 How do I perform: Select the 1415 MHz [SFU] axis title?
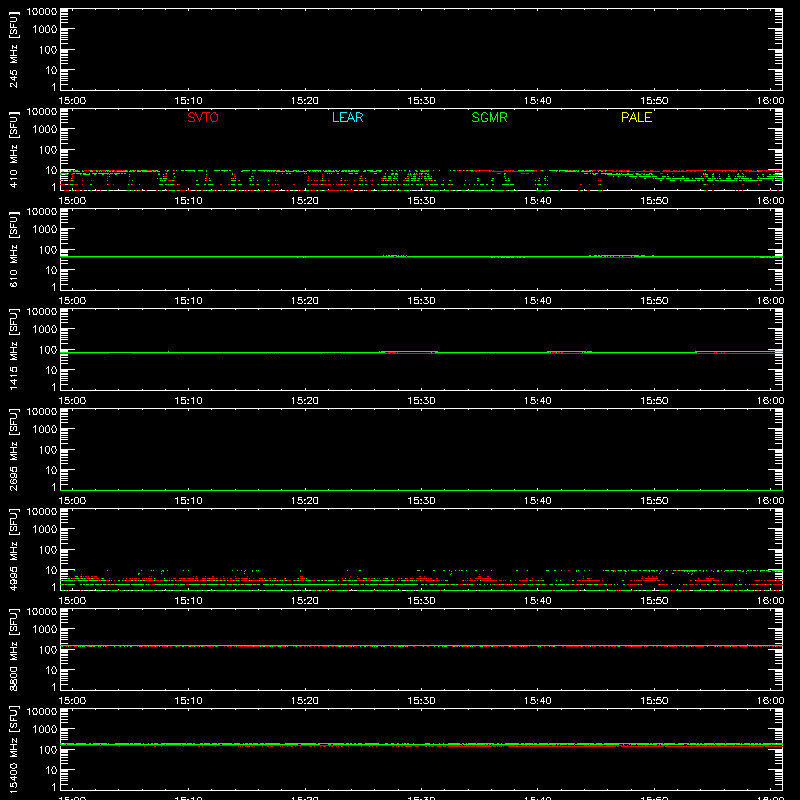tap(13, 349)
